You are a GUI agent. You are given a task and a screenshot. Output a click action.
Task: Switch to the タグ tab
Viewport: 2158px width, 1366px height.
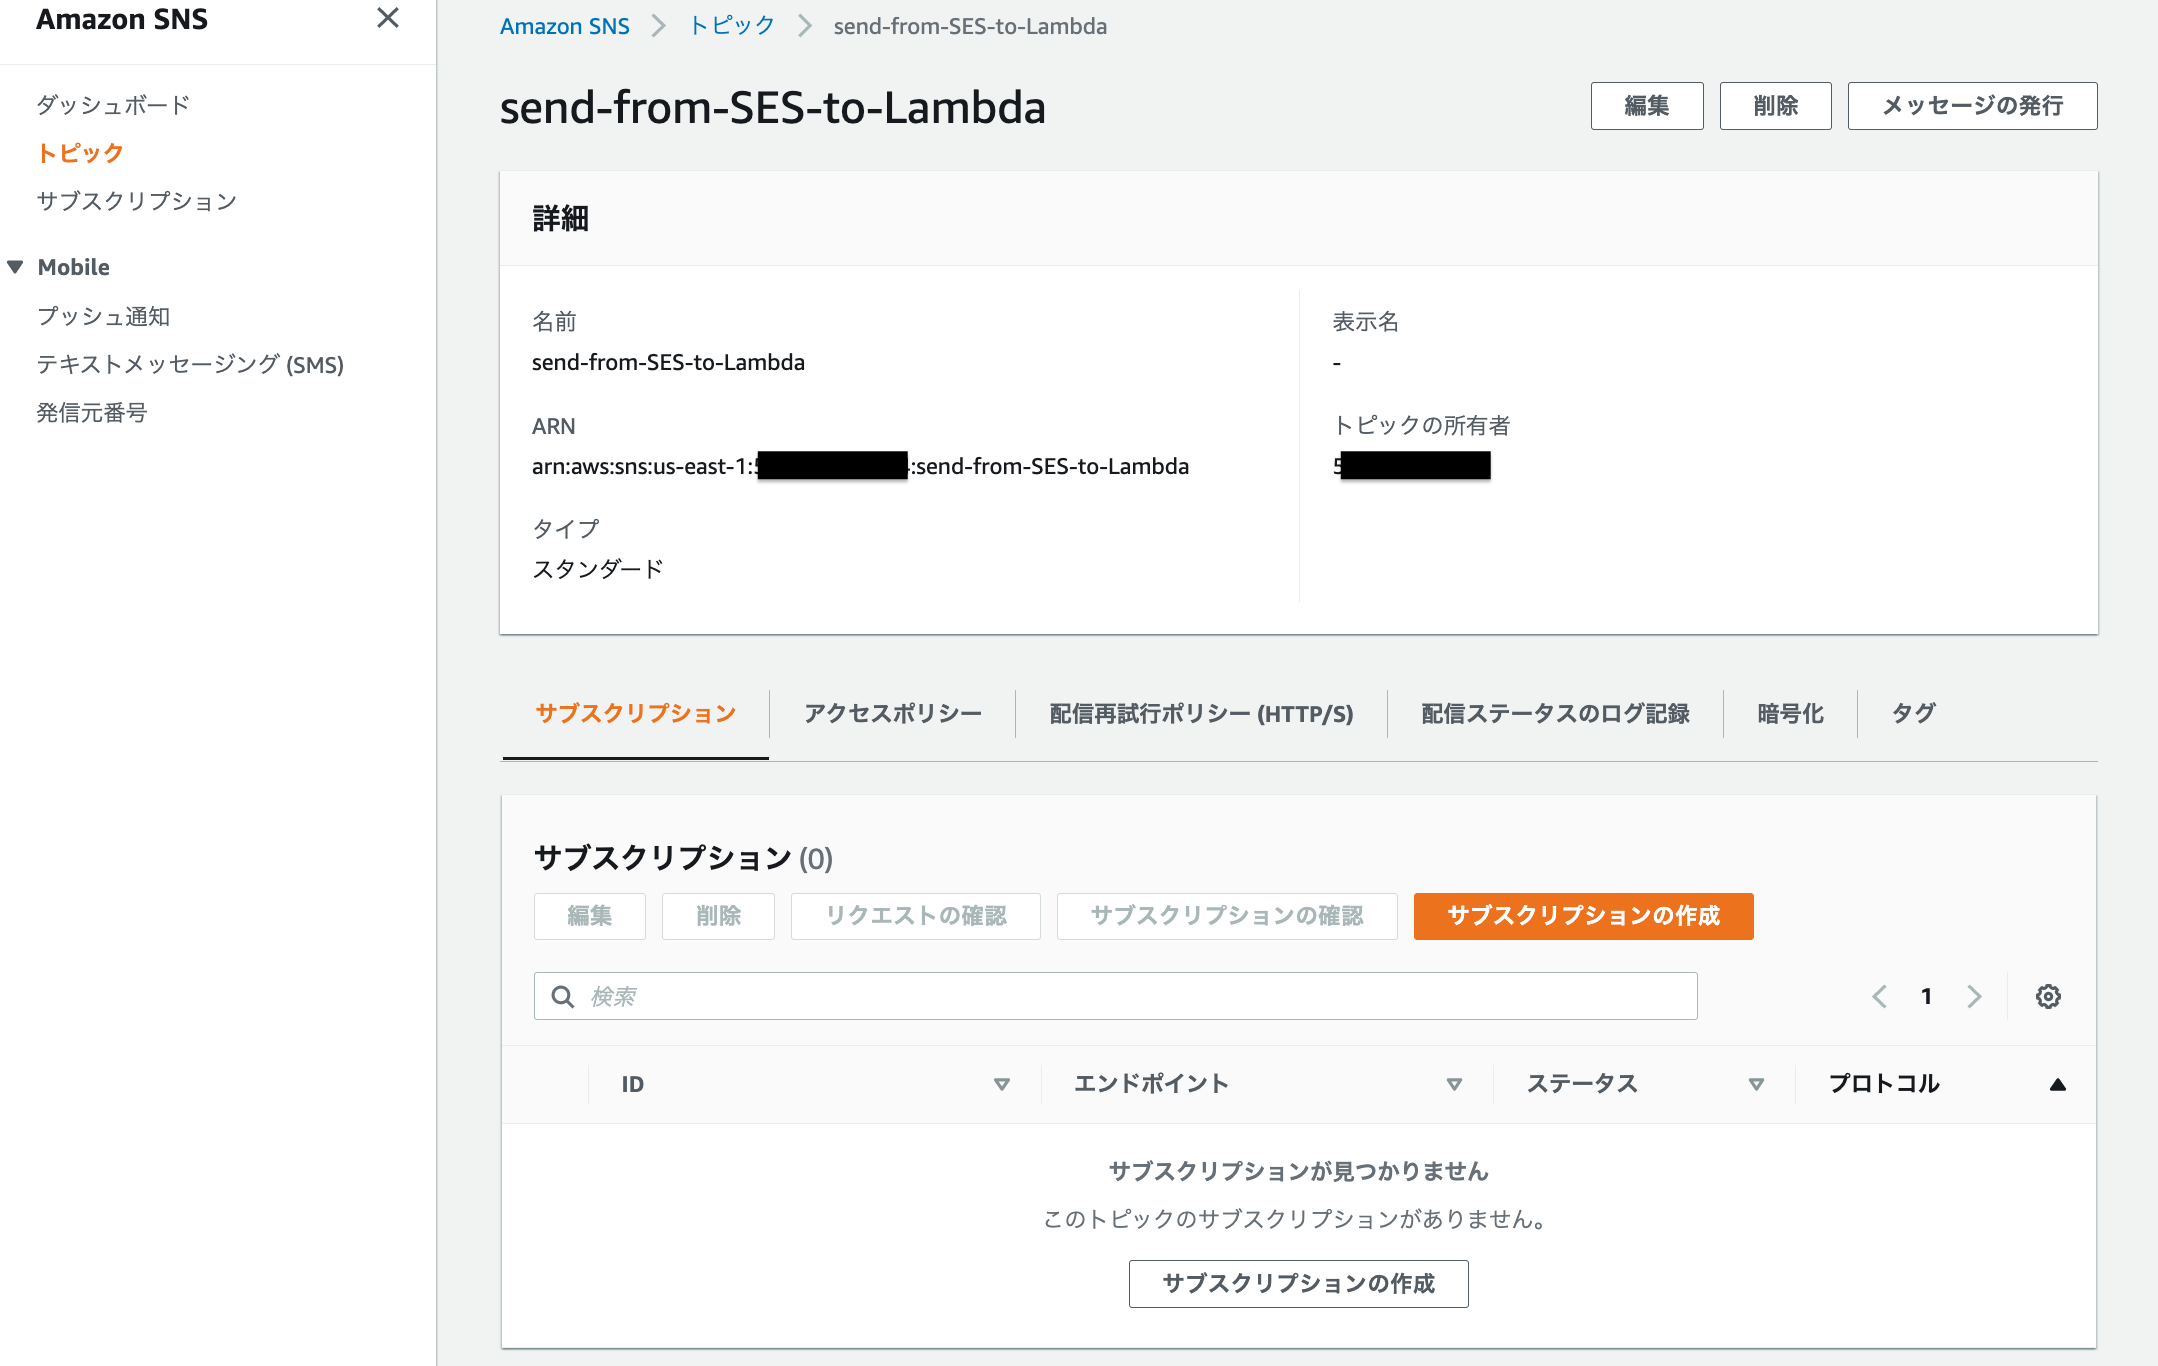pyautogui.click(x=1913, y=713)
